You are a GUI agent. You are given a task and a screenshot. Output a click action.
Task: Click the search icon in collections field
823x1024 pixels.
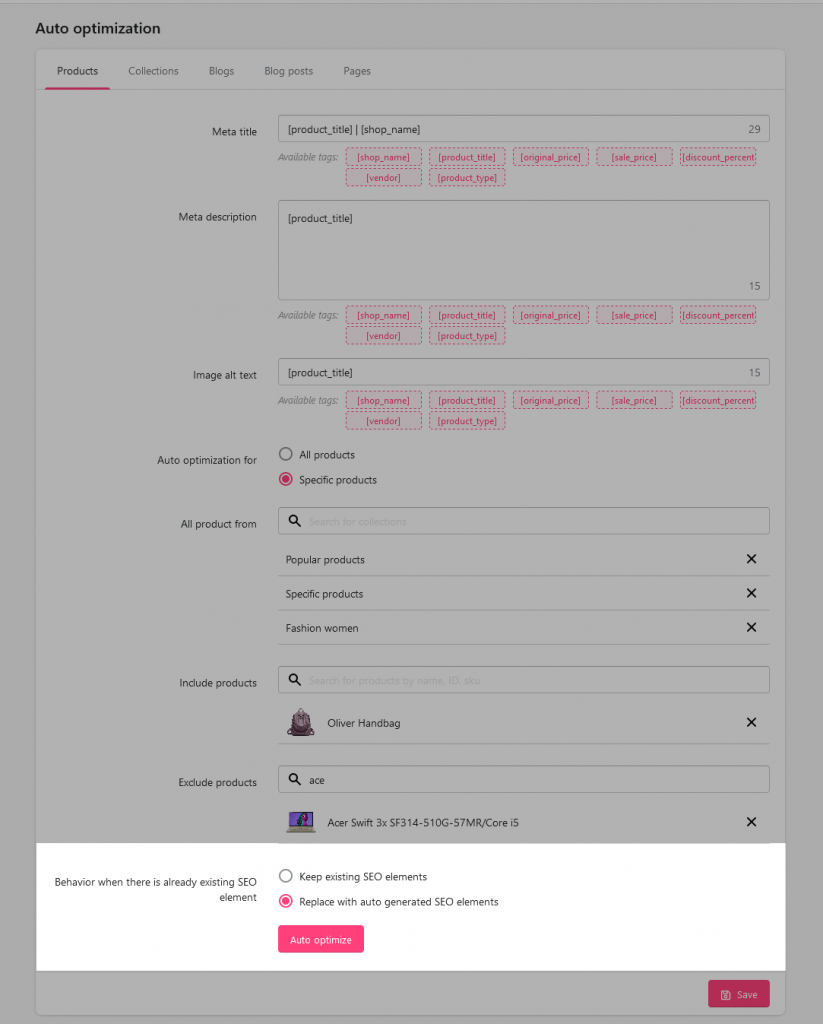(x=295, y=521)
